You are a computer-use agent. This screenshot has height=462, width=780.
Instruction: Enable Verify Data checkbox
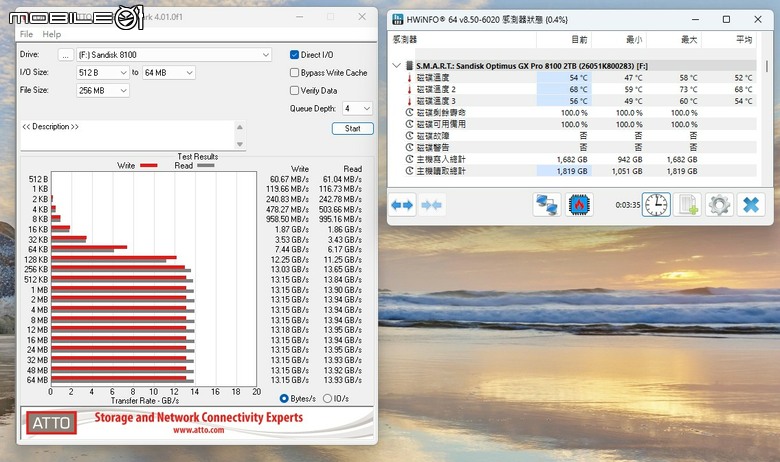click(294, 91)
